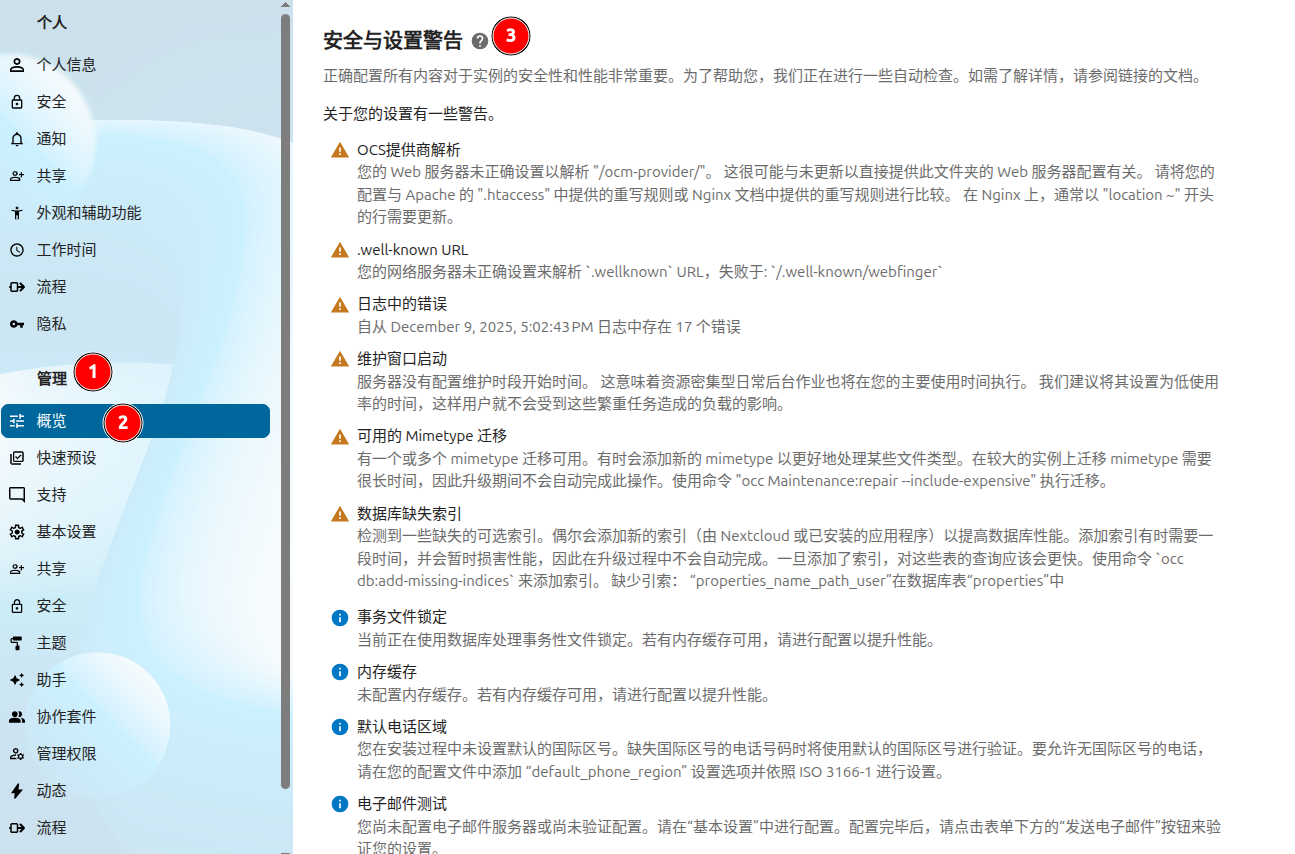Open the 概览 admin overview page

click(52, 421)
